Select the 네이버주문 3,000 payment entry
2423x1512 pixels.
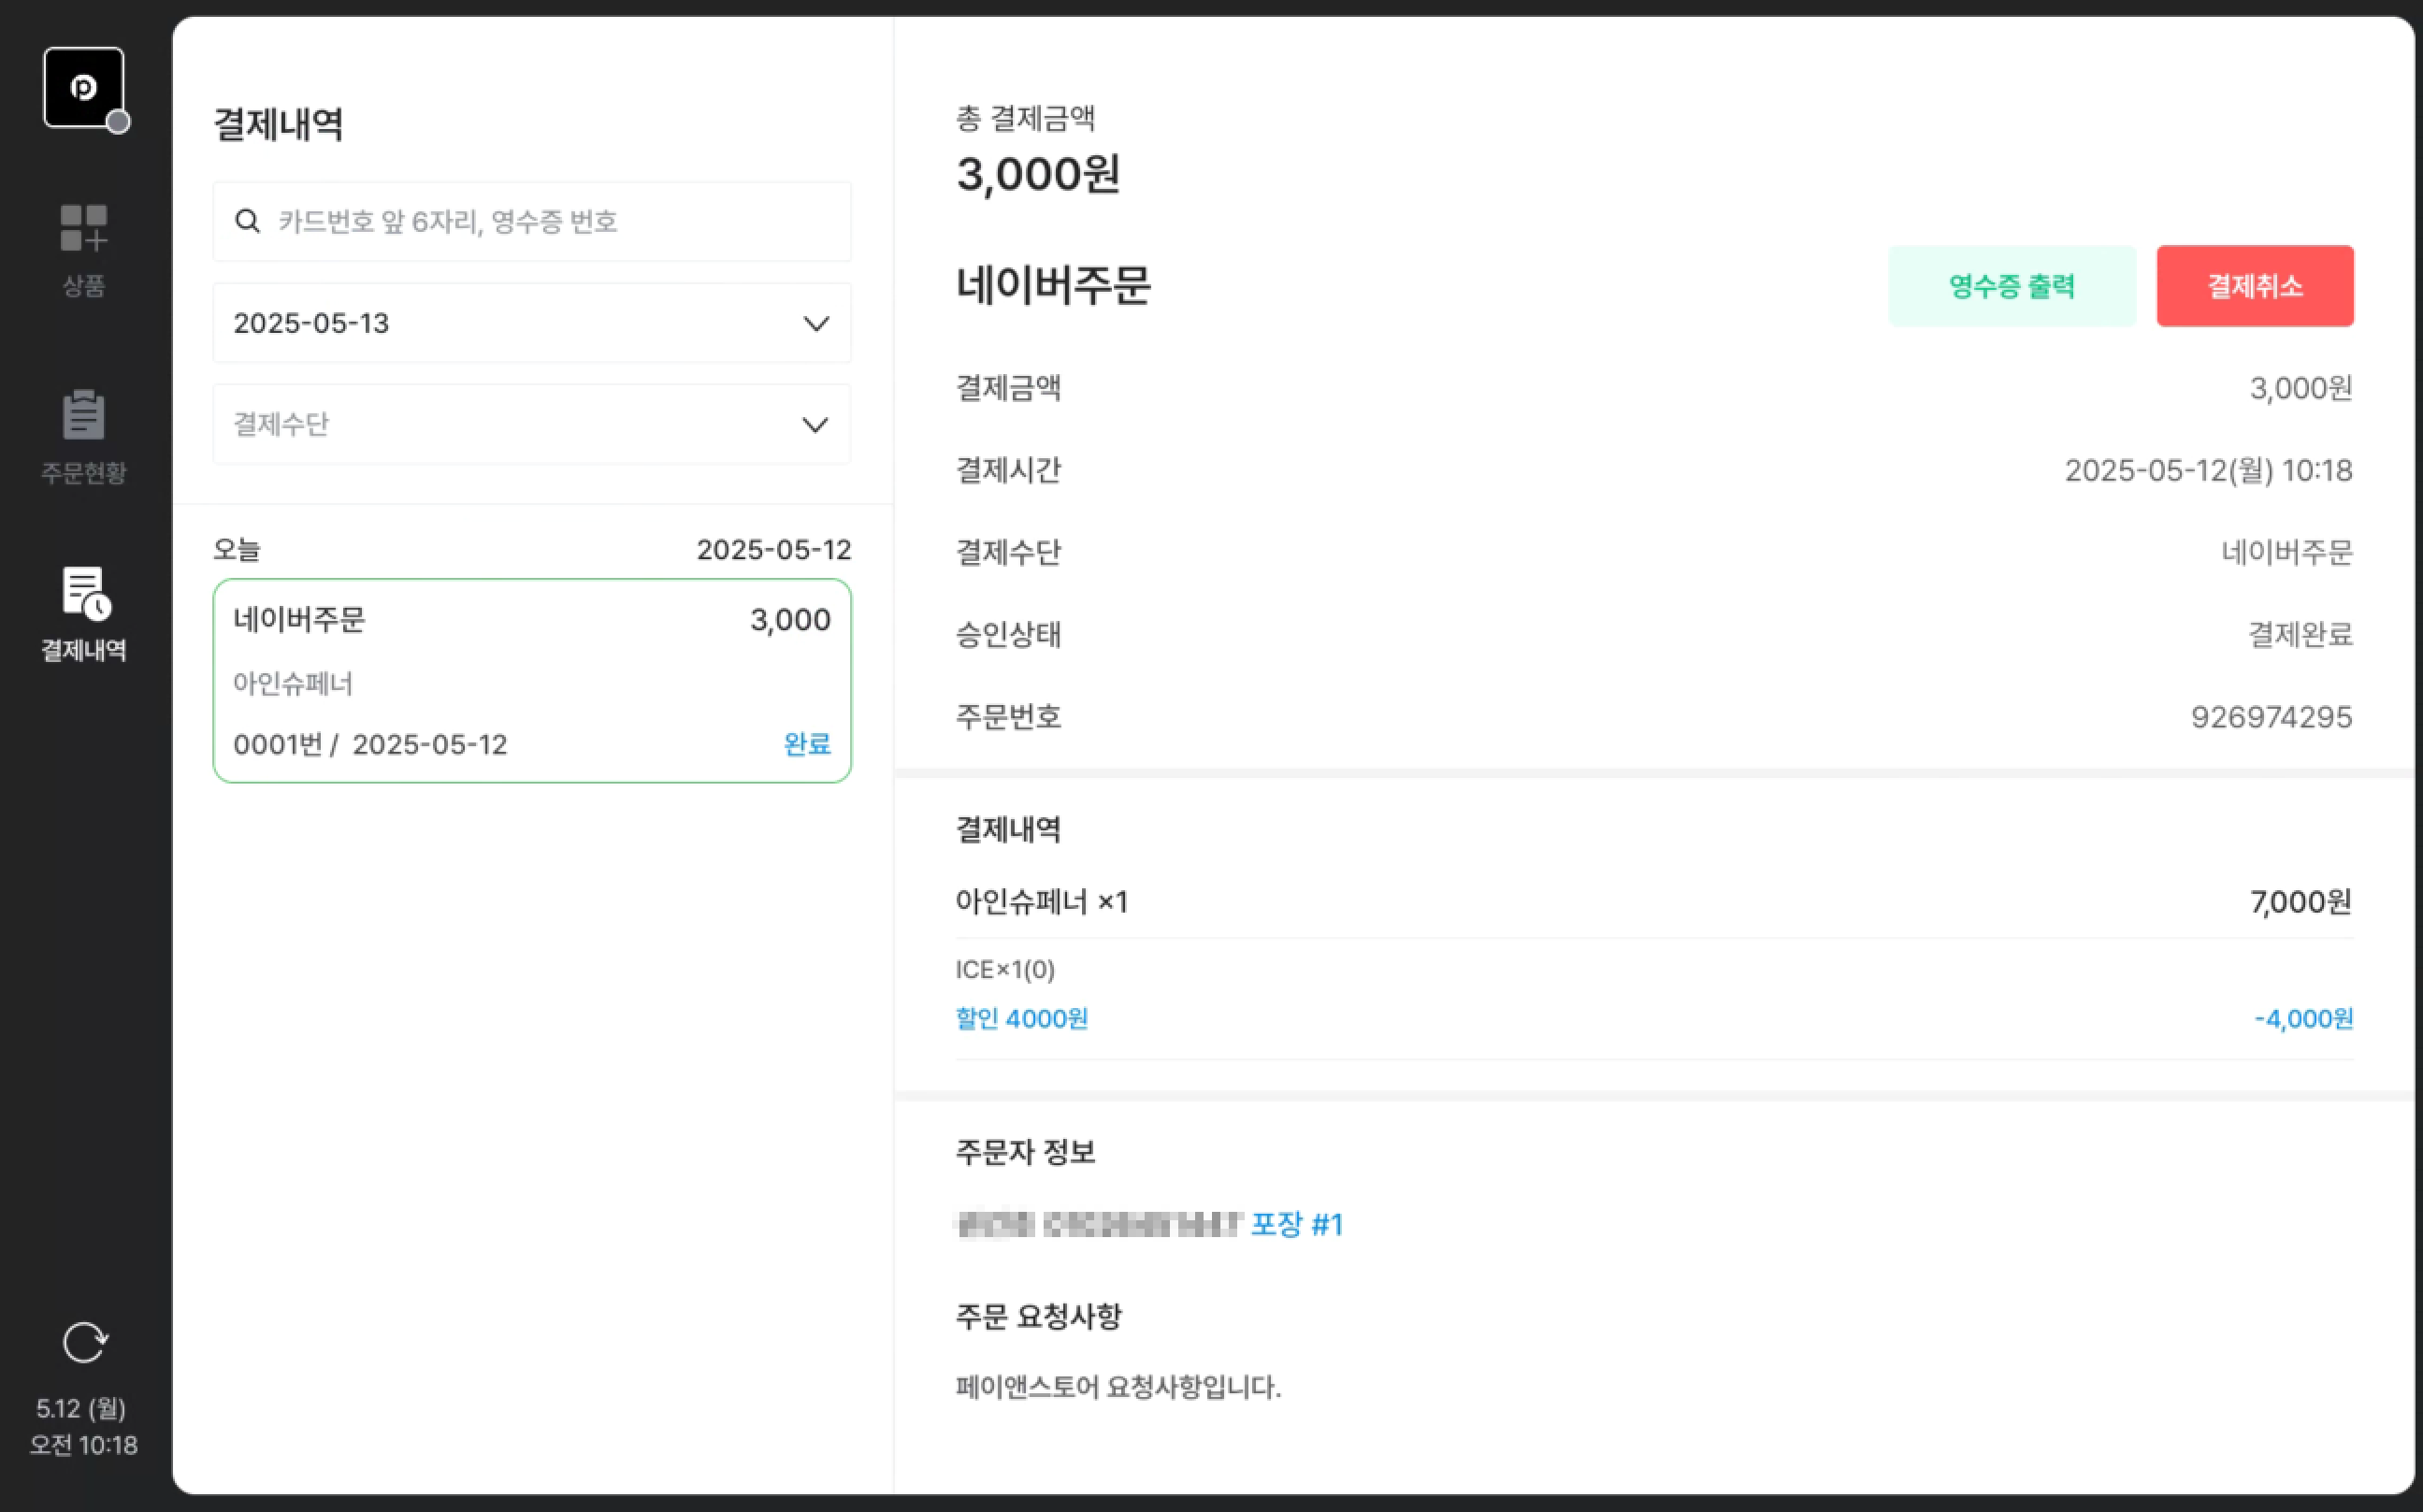(x=532, y=681)
